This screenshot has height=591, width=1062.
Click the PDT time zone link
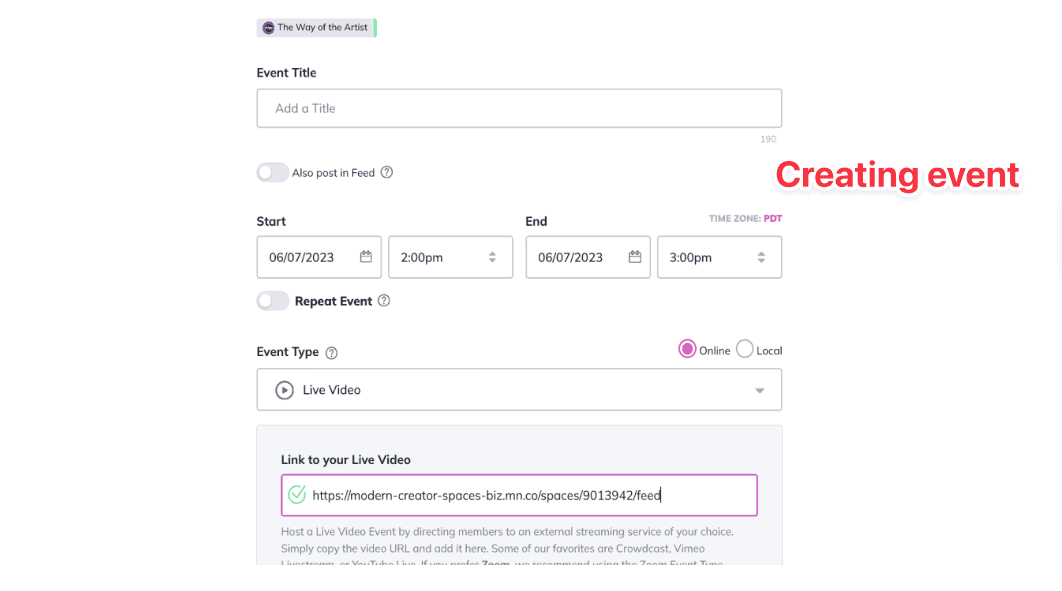773,219
